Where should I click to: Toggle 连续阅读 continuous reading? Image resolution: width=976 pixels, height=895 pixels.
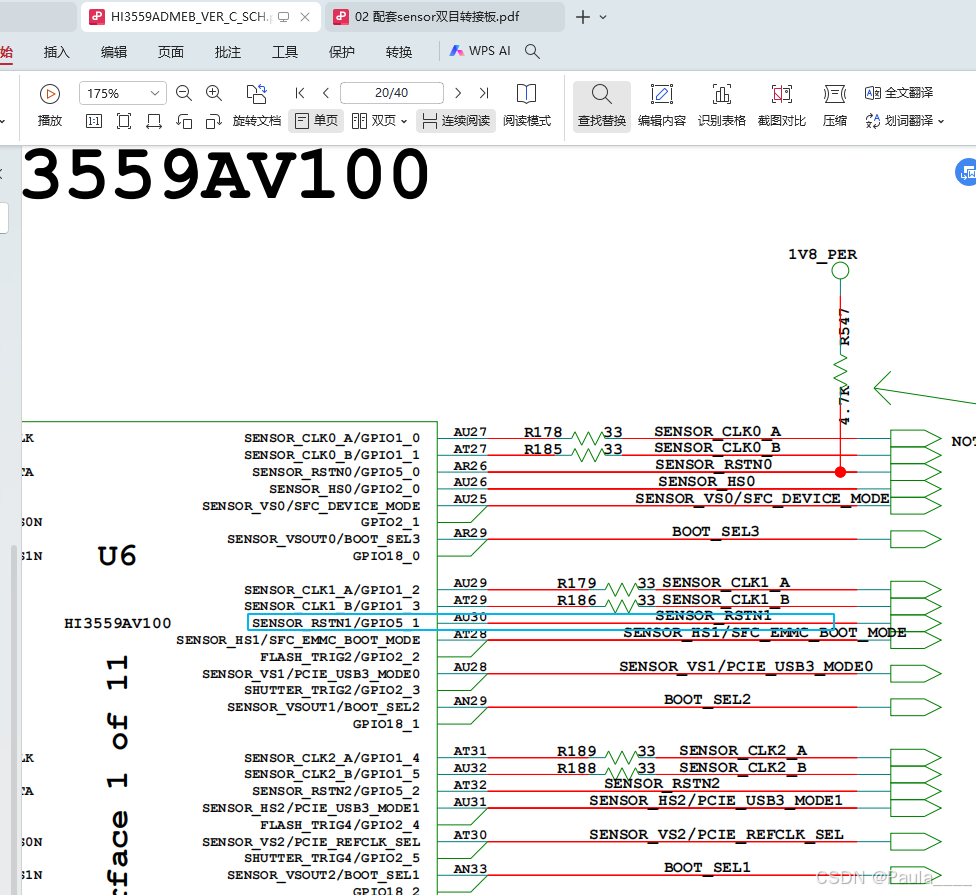456,121
